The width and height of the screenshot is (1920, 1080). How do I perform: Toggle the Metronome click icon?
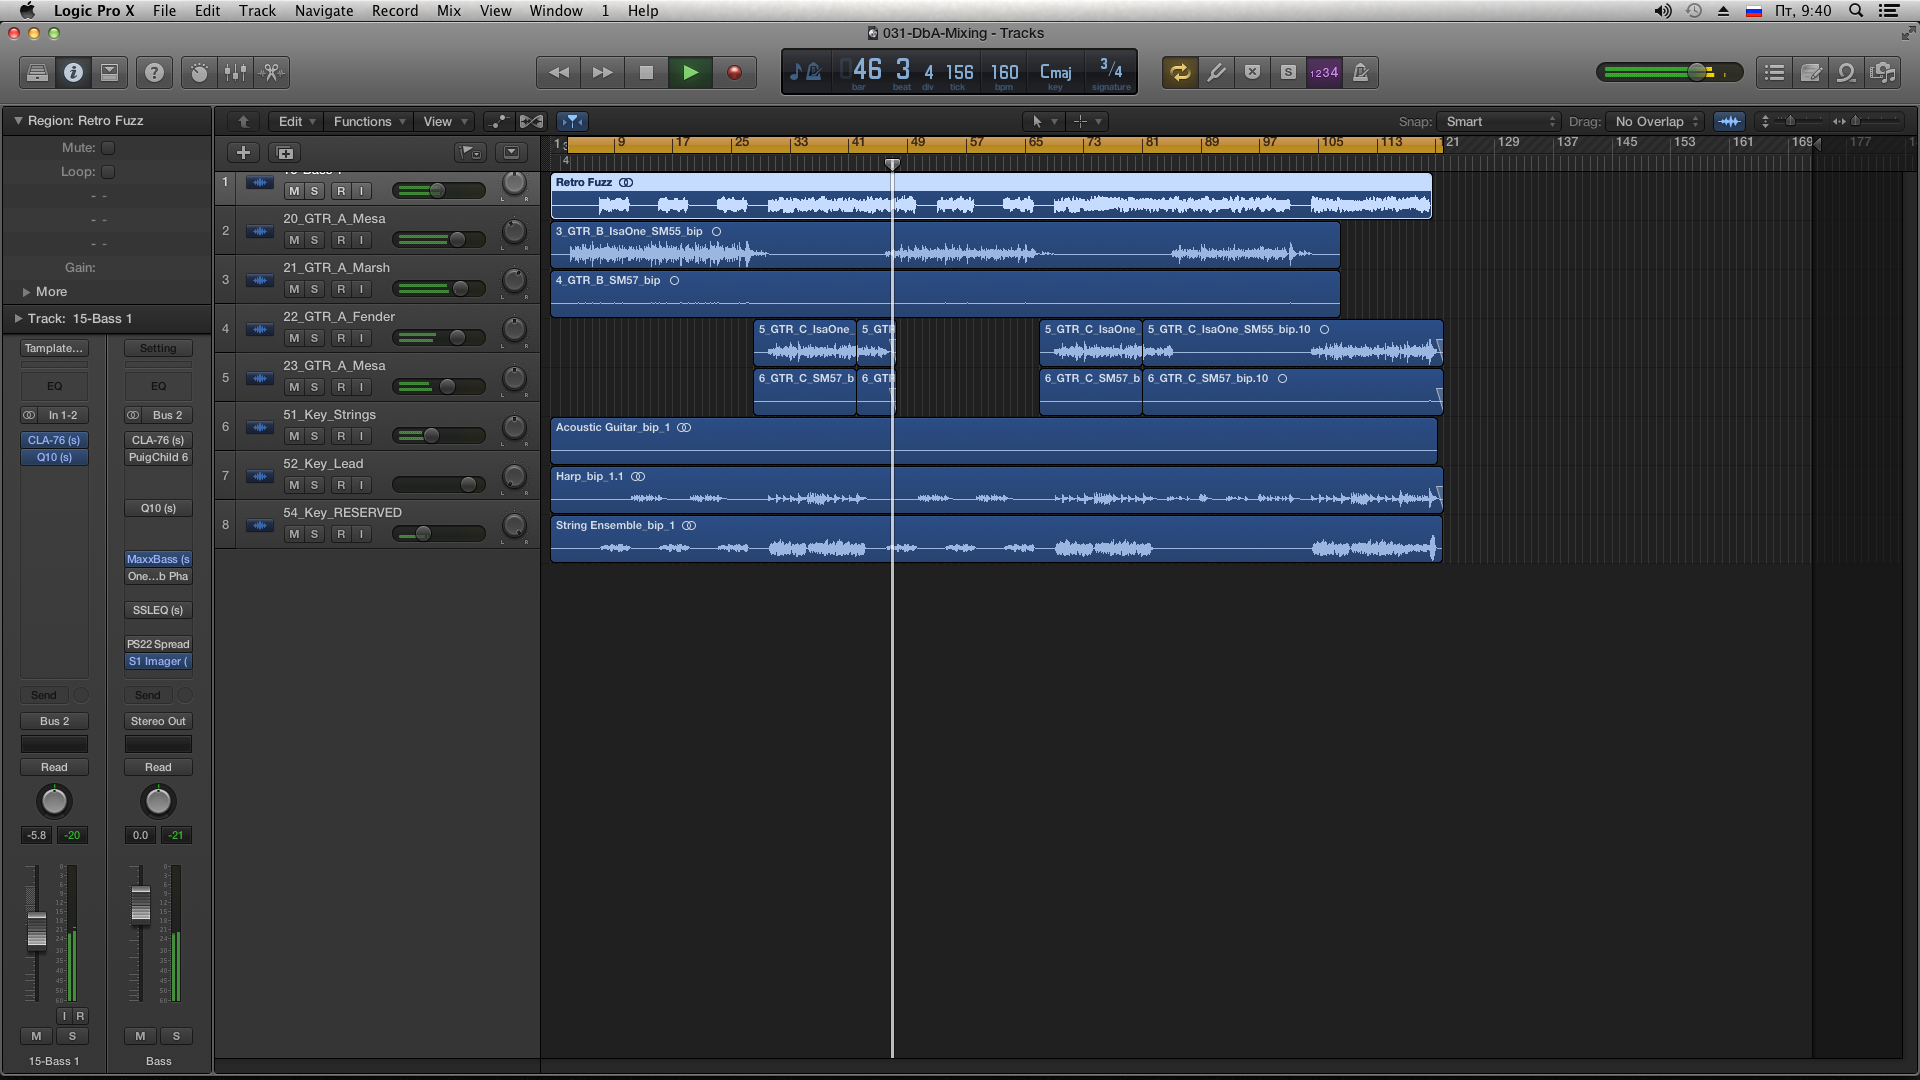tap(1360, 72)
